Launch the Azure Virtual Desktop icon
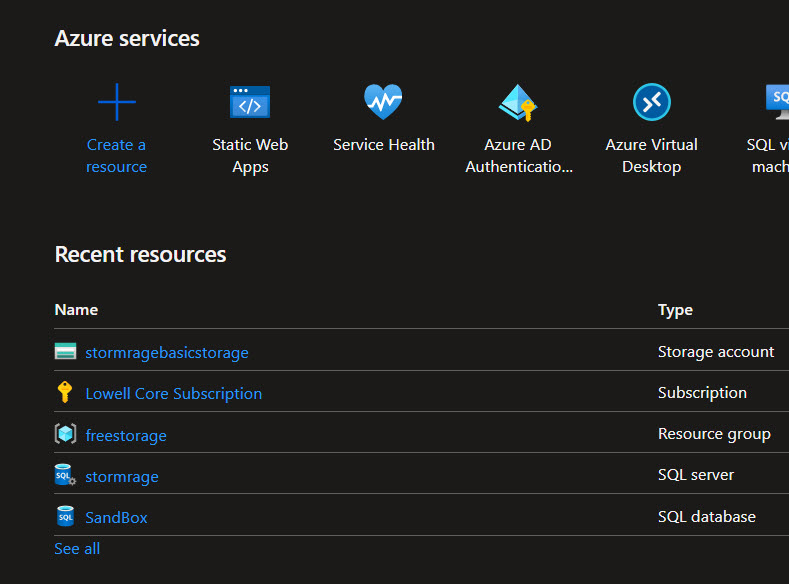This screenshot has width=789, height=584. (x=652, y=102)
